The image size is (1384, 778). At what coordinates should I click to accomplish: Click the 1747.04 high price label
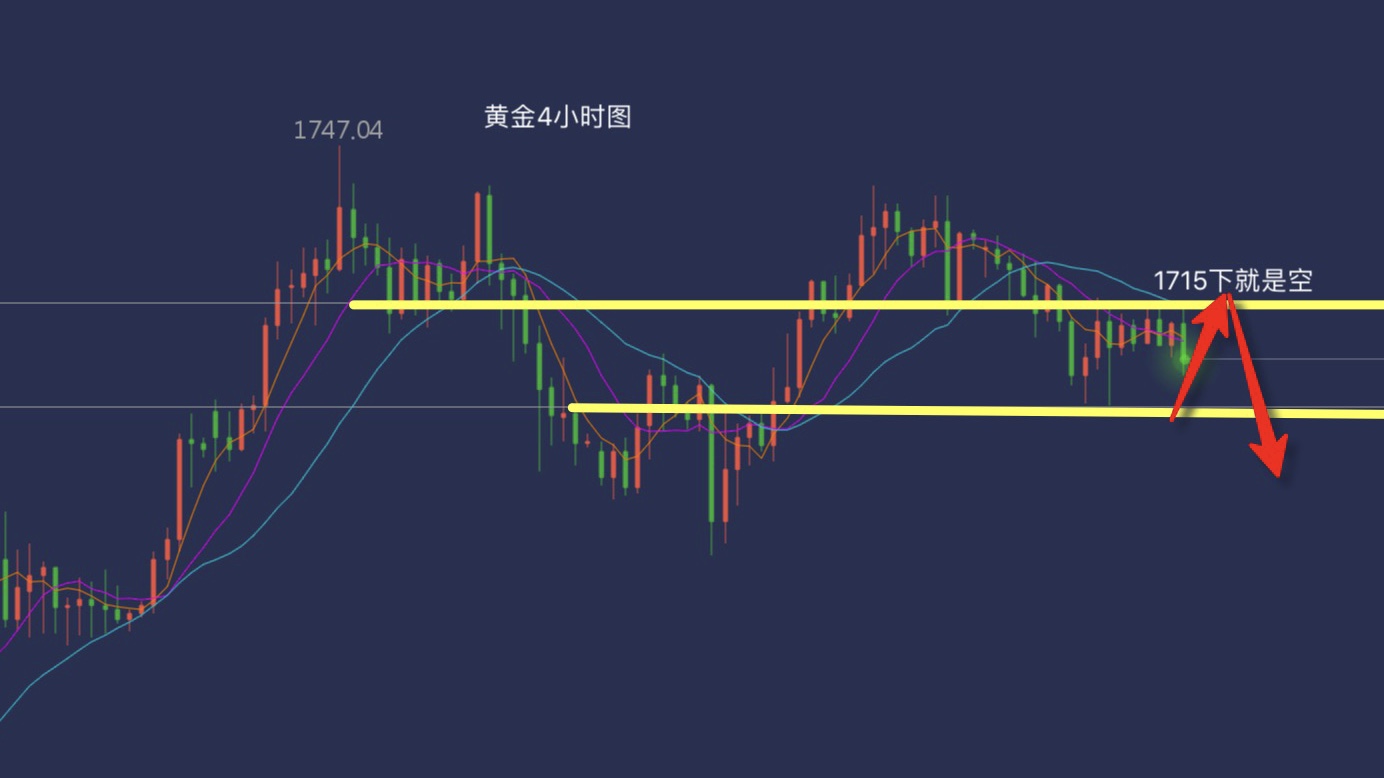coord(338,130)
